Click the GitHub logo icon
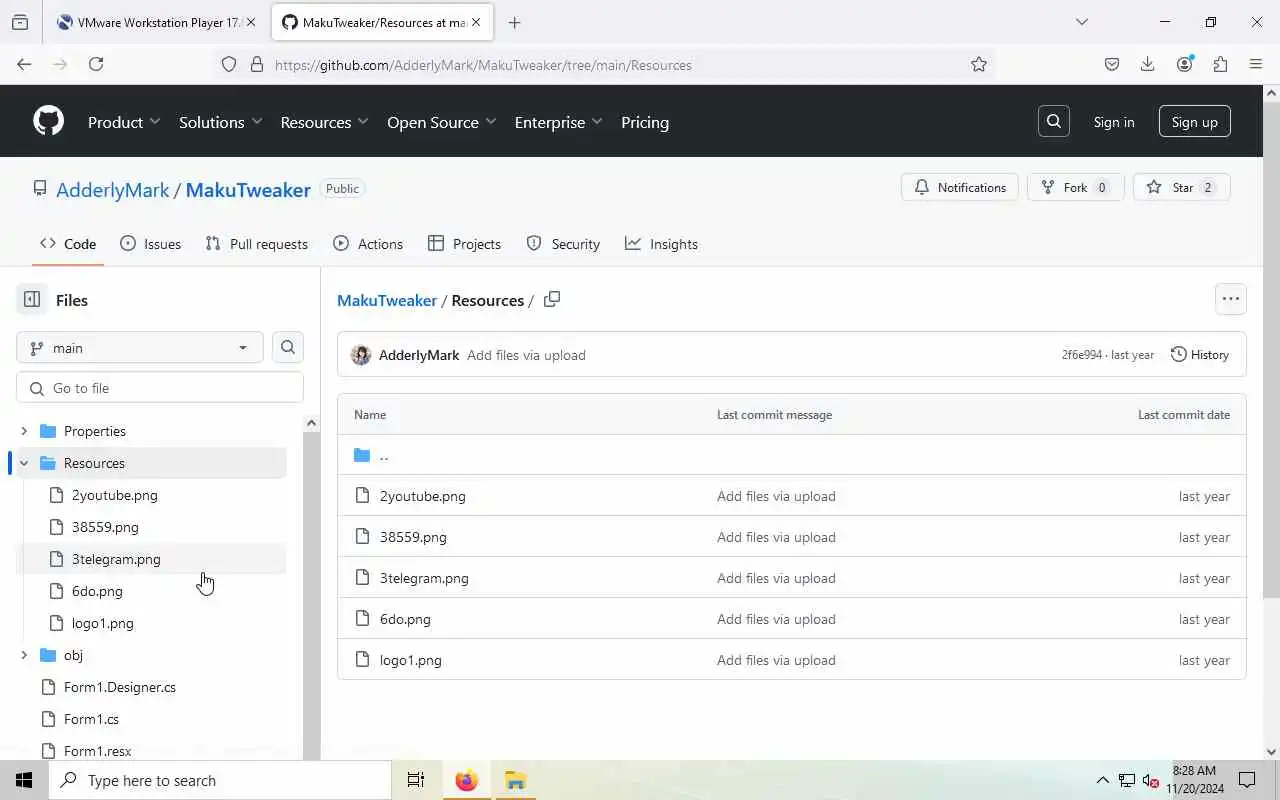 point(48,121)
